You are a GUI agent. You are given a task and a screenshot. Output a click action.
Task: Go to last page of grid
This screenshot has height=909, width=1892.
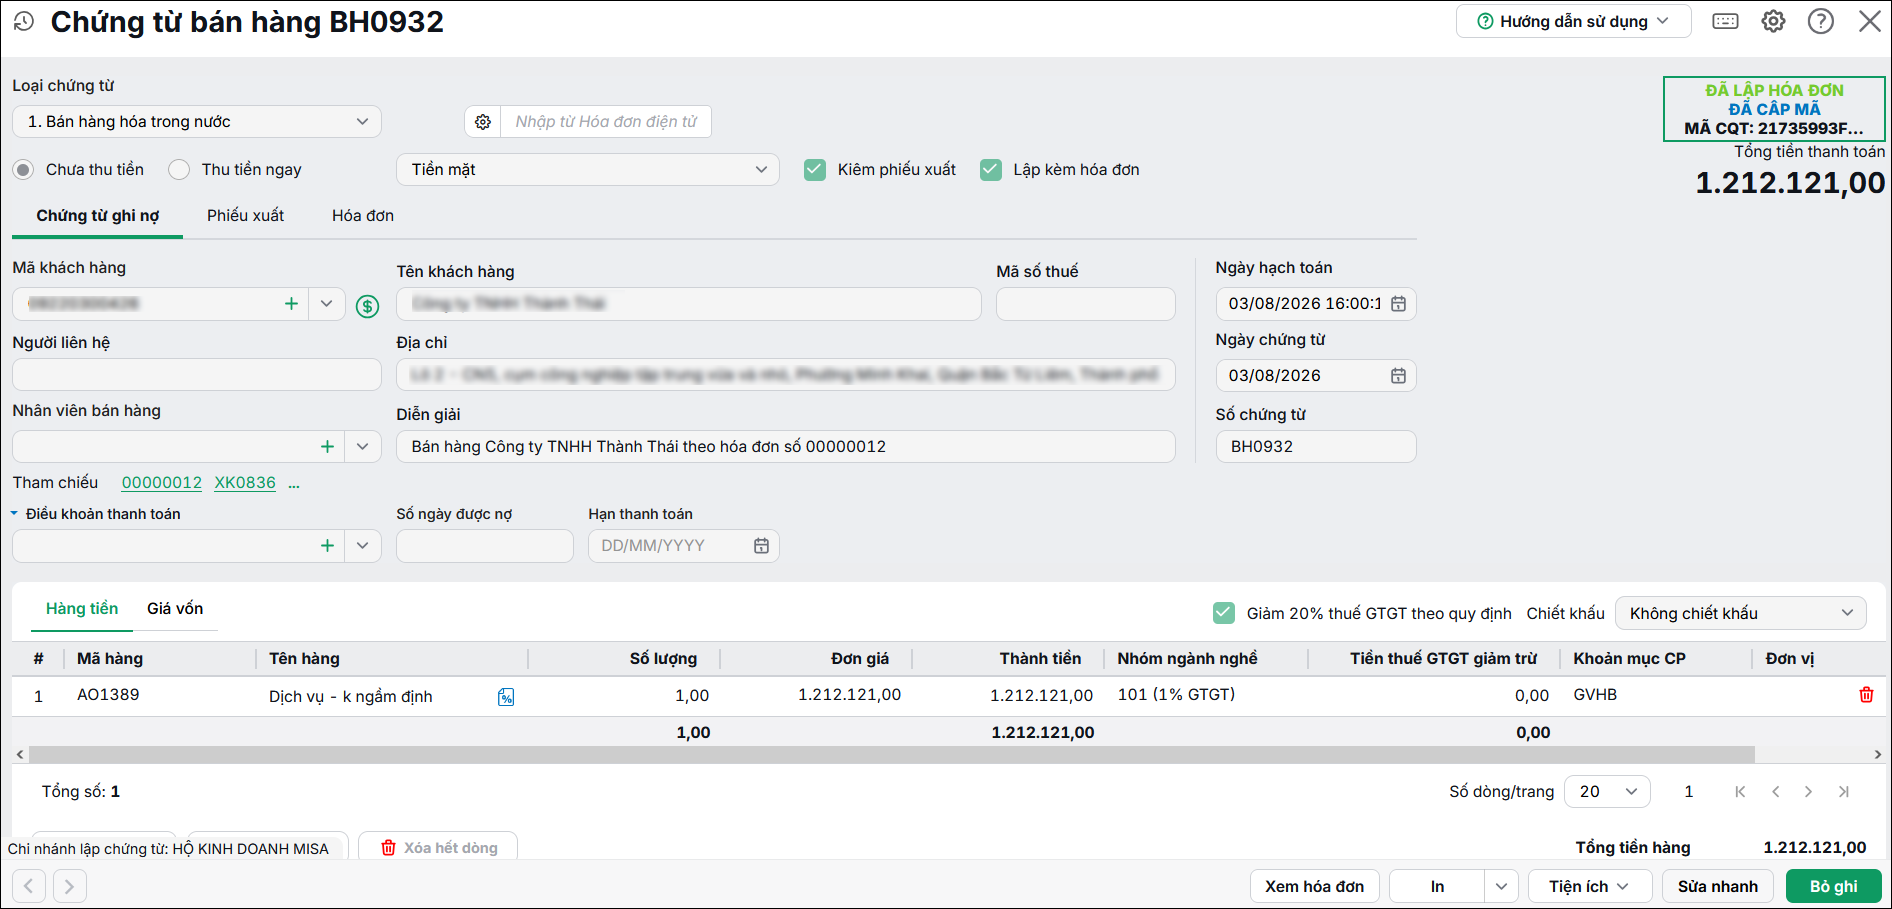point(1843,792)
